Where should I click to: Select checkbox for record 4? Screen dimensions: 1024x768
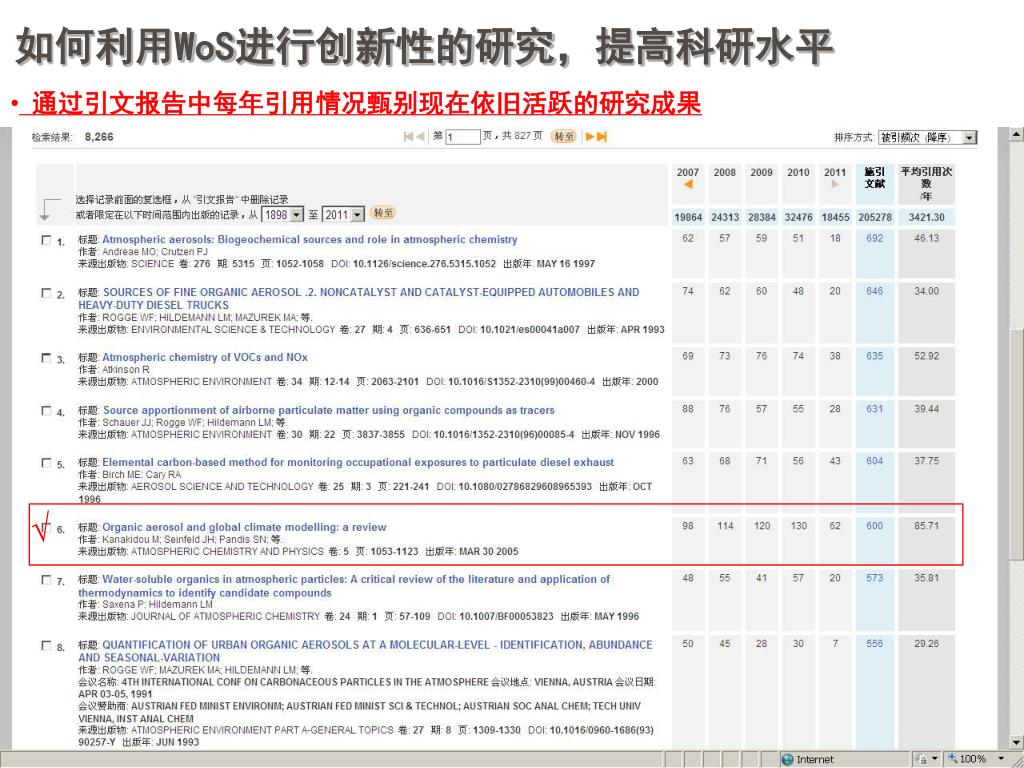(x=46, y=411)
